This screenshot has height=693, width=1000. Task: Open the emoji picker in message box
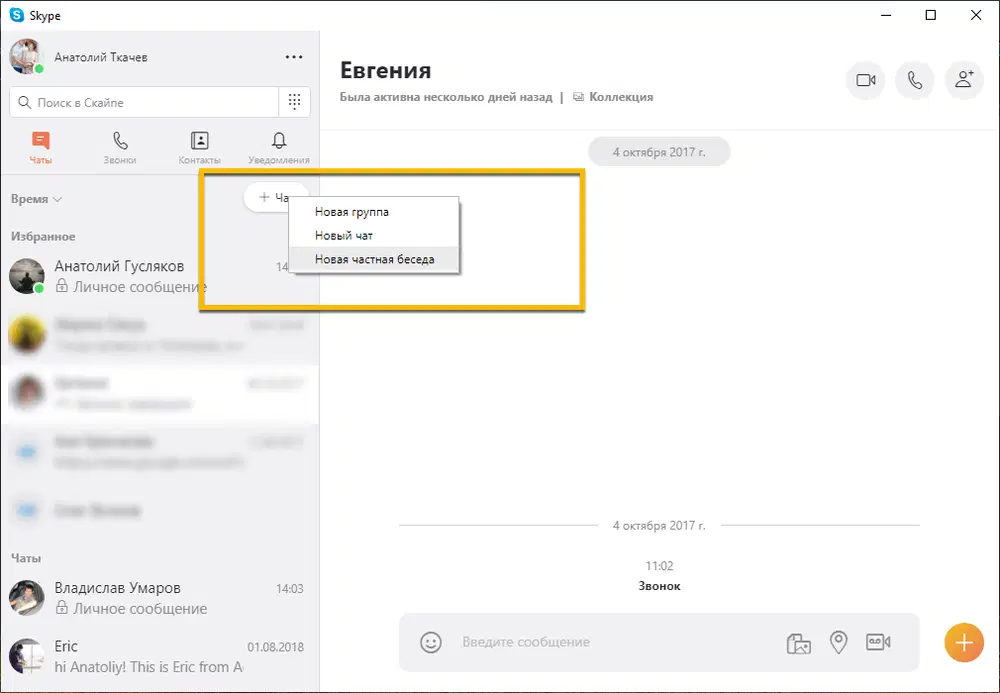[431, 642]
